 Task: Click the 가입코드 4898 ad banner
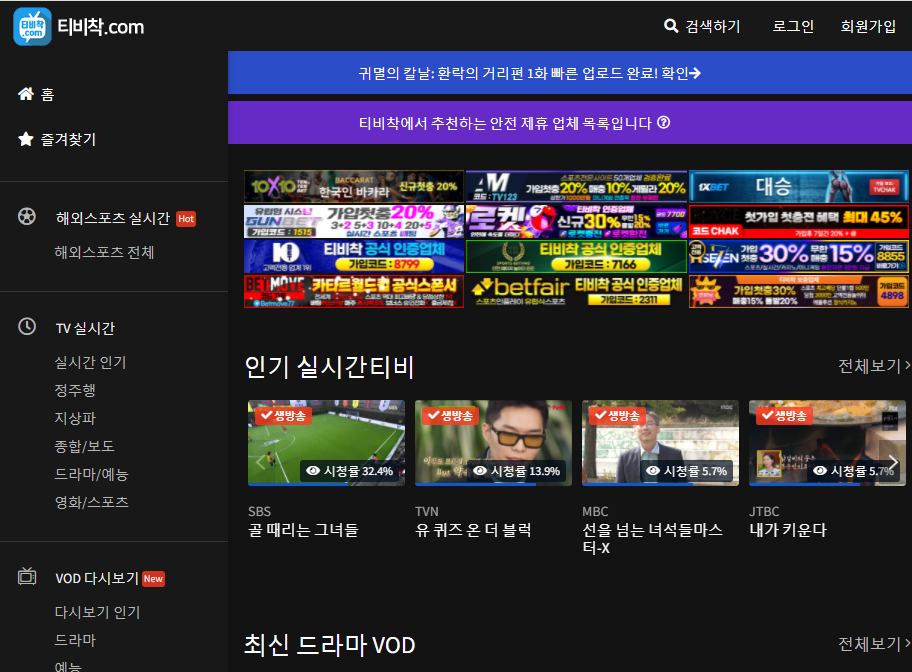[x=799, y=291]
